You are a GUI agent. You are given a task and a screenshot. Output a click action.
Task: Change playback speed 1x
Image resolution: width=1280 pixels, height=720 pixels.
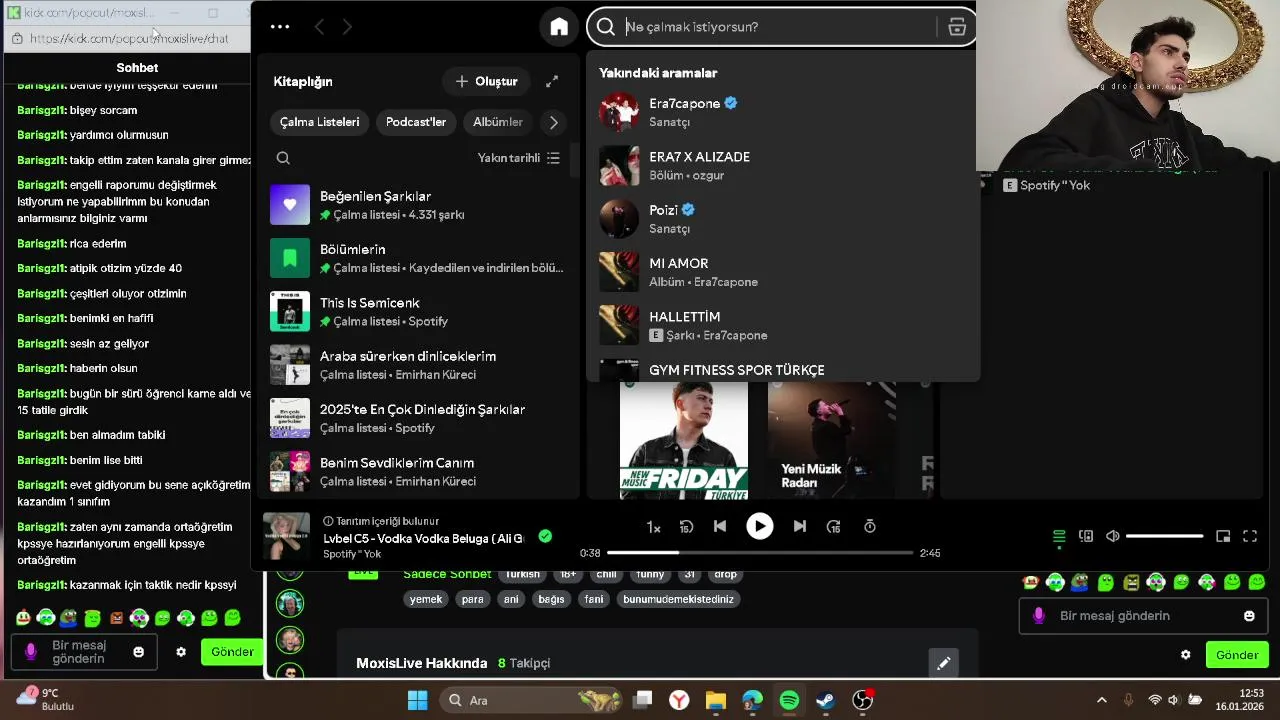click(x=653, y=527)
